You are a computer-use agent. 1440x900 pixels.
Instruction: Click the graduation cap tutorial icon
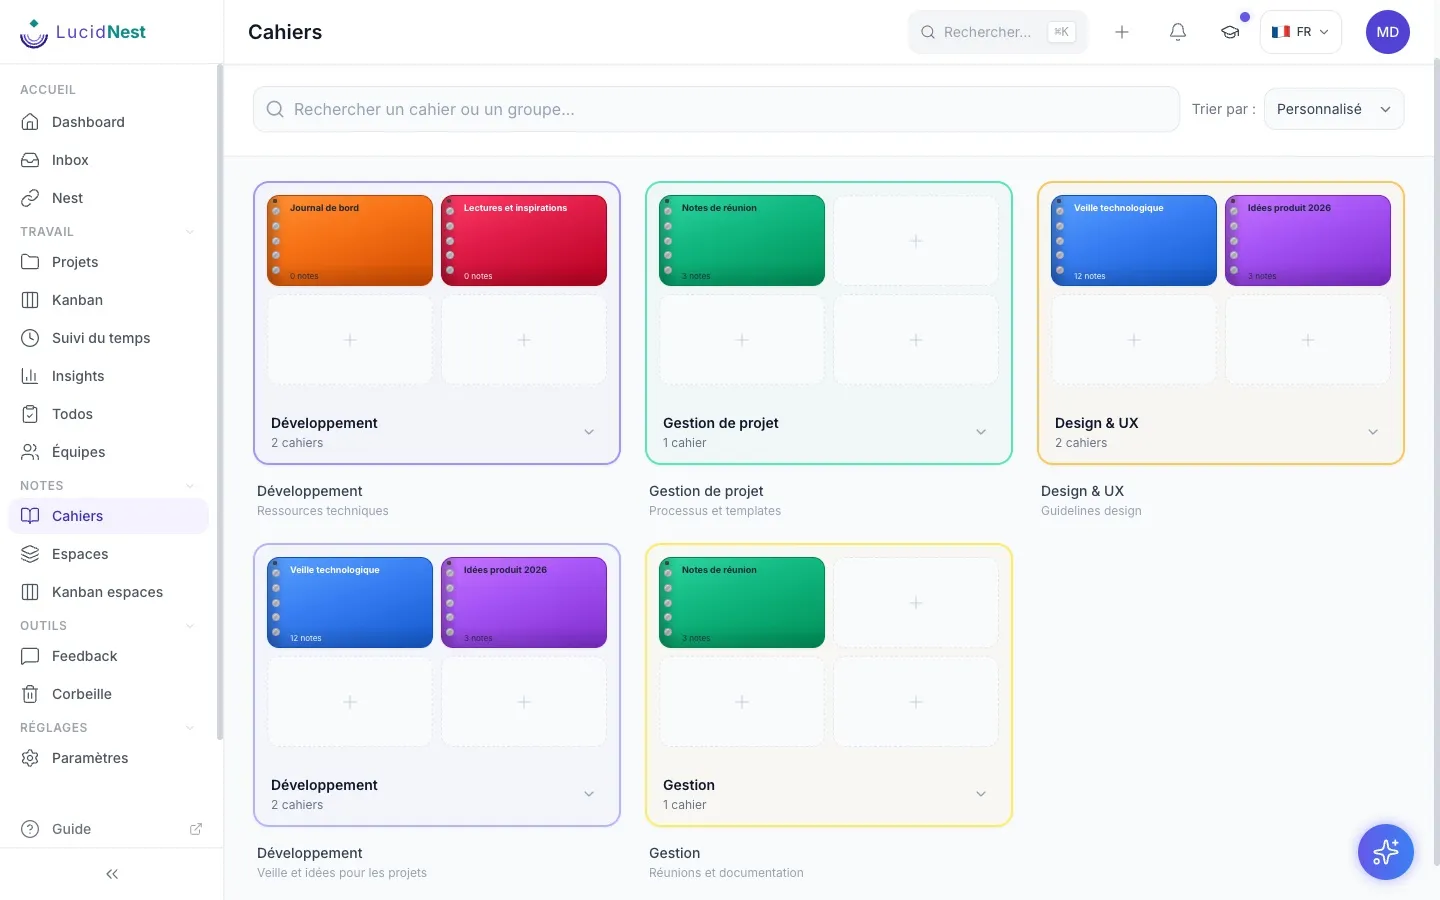pyautogui.click(x=1230, y=32)
